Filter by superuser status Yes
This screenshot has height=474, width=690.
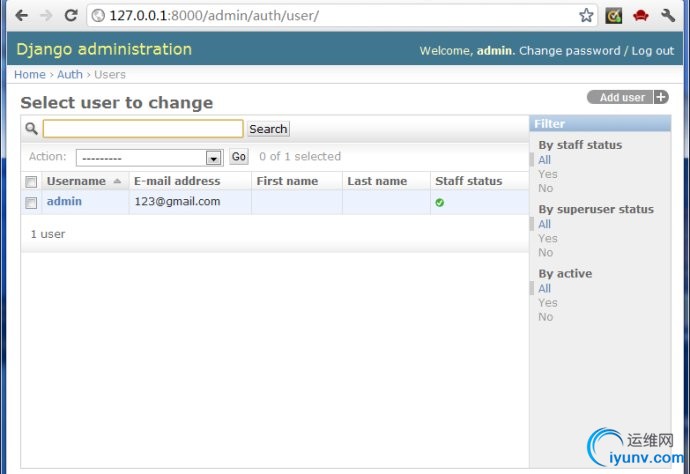pos(548,239)
